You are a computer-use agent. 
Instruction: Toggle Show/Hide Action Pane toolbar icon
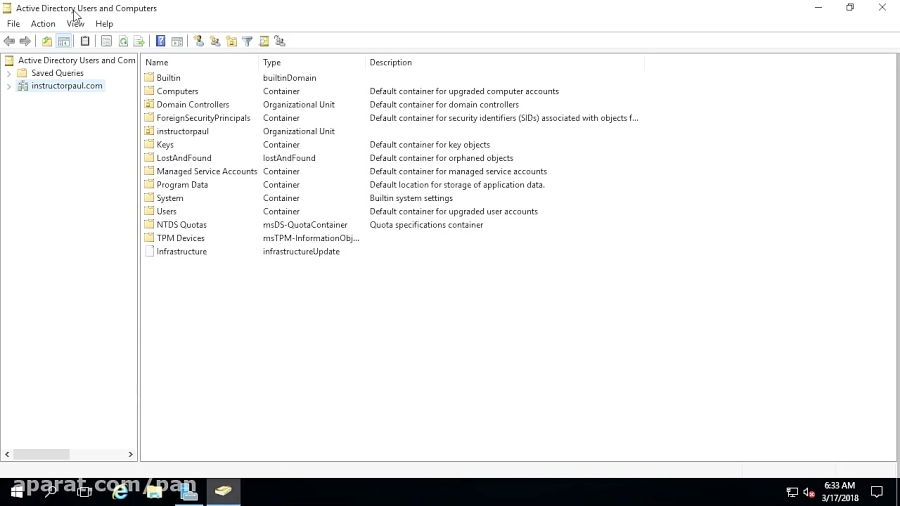[x=177, y=41]
